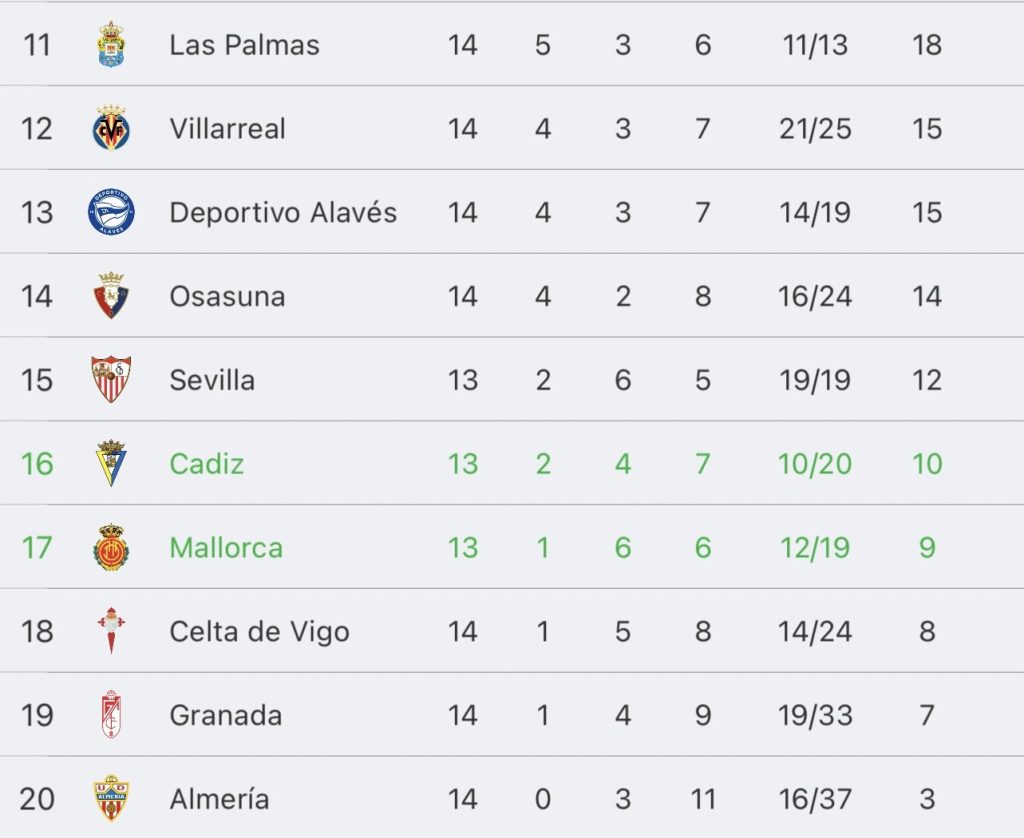
Task: Tap the Mallorca team name
Action: pos(226,547)
